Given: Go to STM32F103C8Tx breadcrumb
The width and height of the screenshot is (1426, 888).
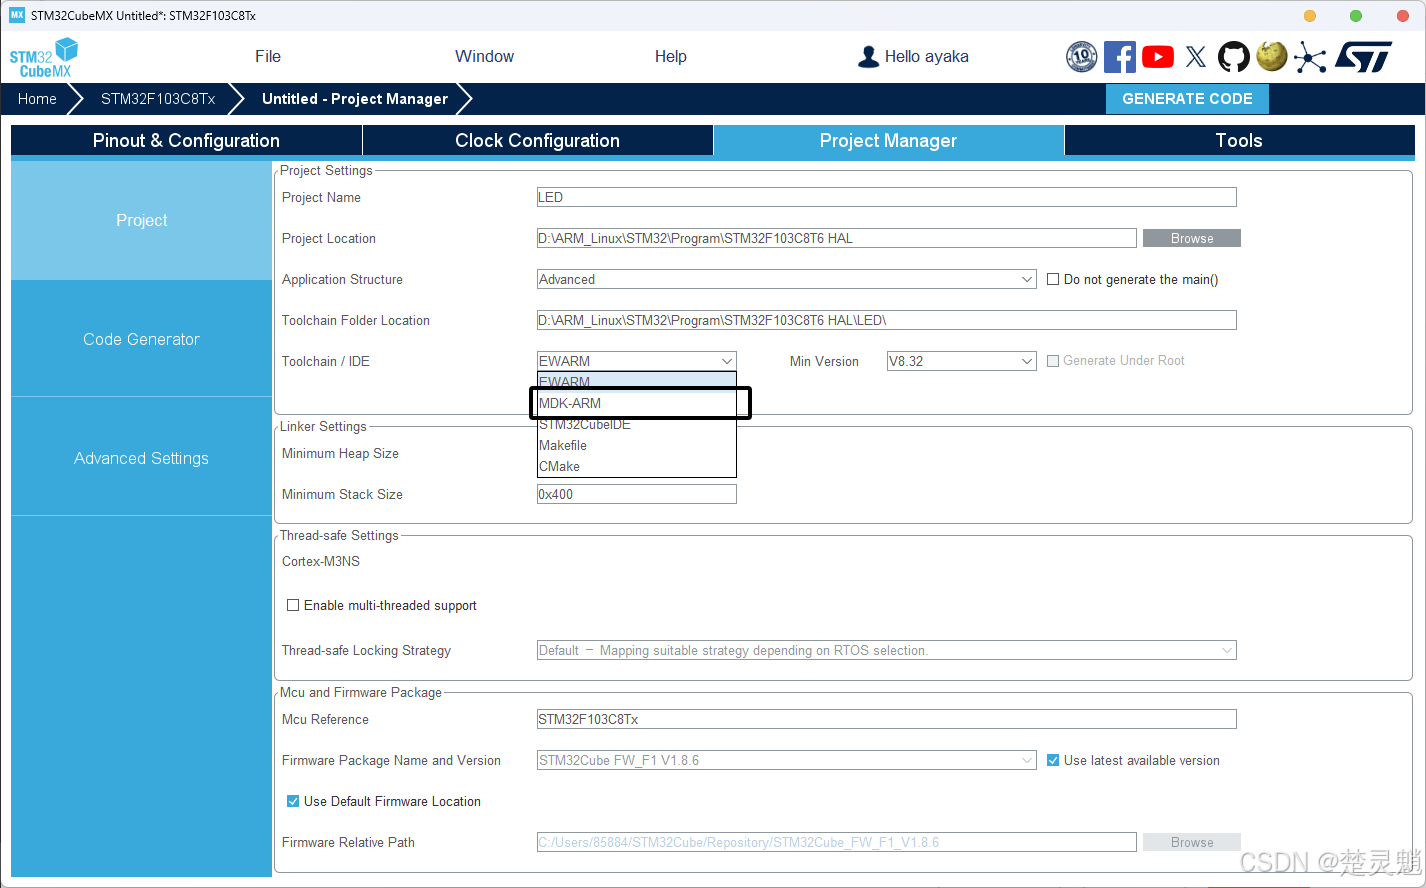Looking at the screenshot, I should pyautogui.click(x=158, y=99).
